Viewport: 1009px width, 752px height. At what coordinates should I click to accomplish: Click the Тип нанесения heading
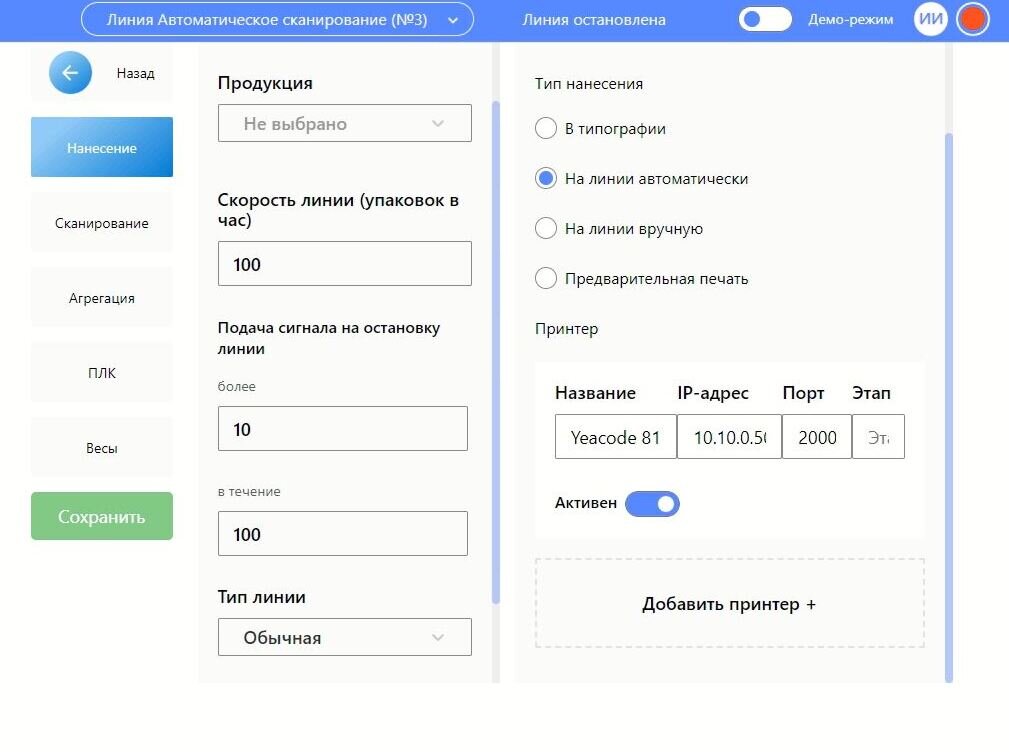589,84
